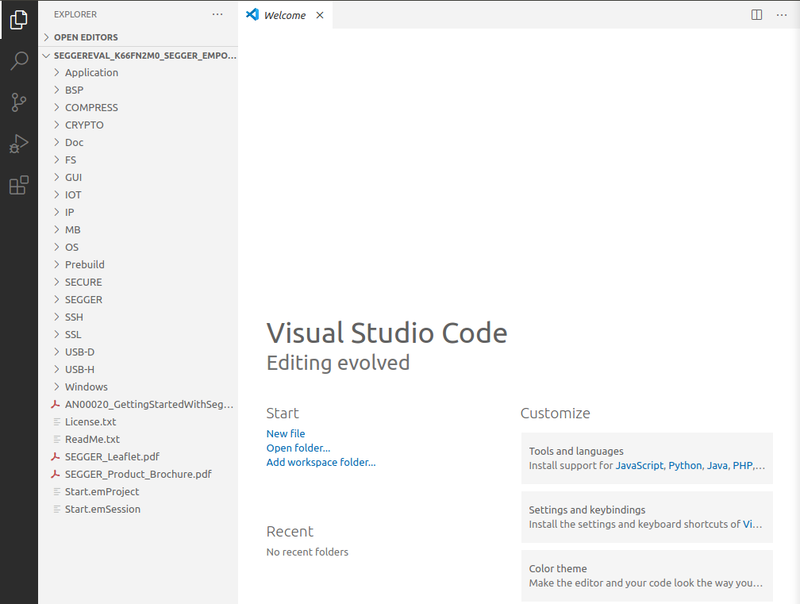Open the editor More Actions ellipsis
The height and width of the screenshot is (604, 800).
coord(782,15)
